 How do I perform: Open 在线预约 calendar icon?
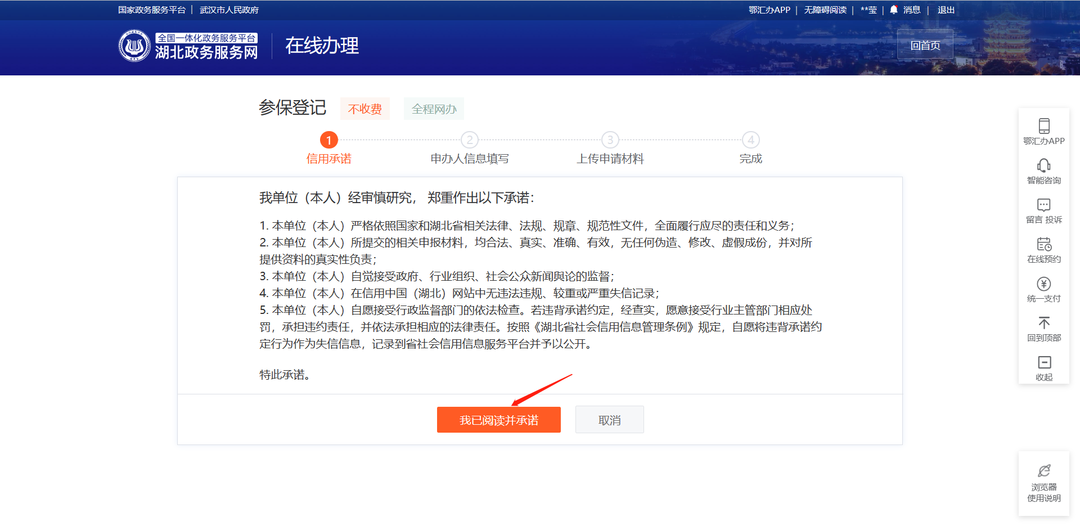coord(1043,244)
